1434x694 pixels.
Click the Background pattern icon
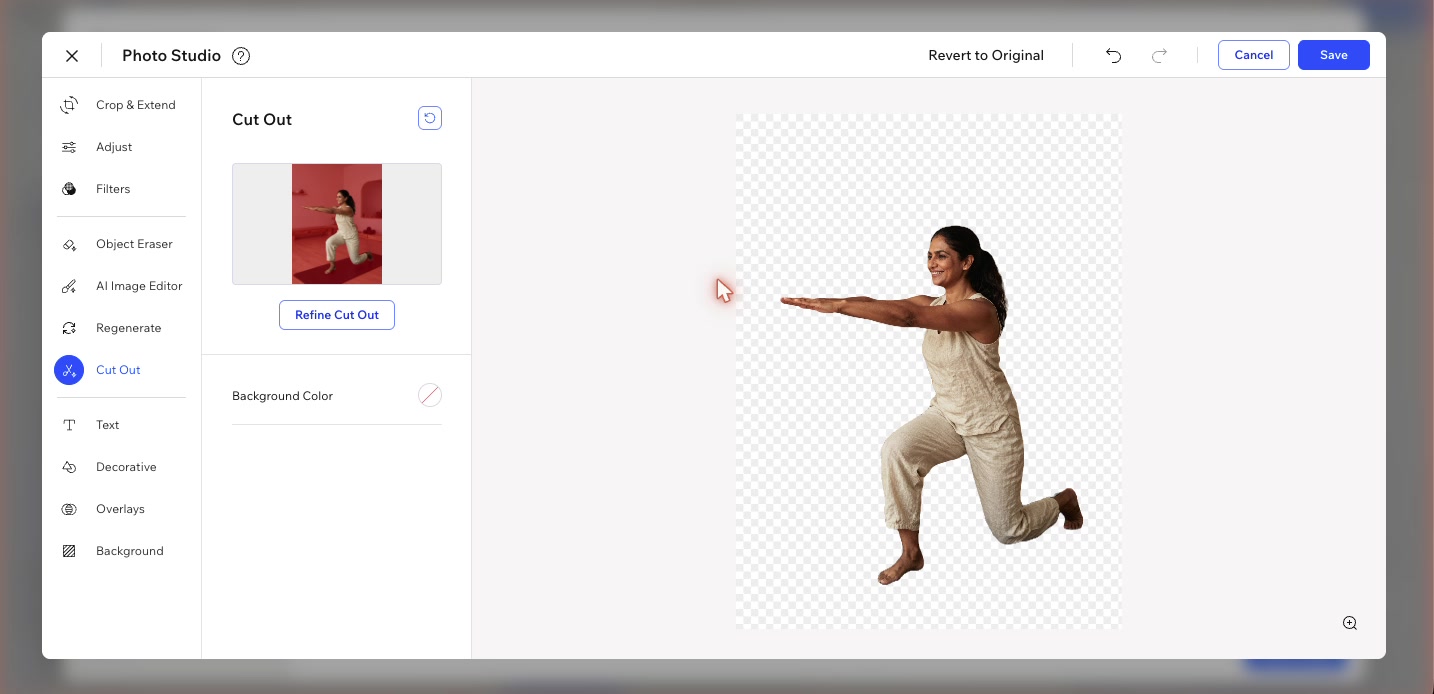(69, 551)
